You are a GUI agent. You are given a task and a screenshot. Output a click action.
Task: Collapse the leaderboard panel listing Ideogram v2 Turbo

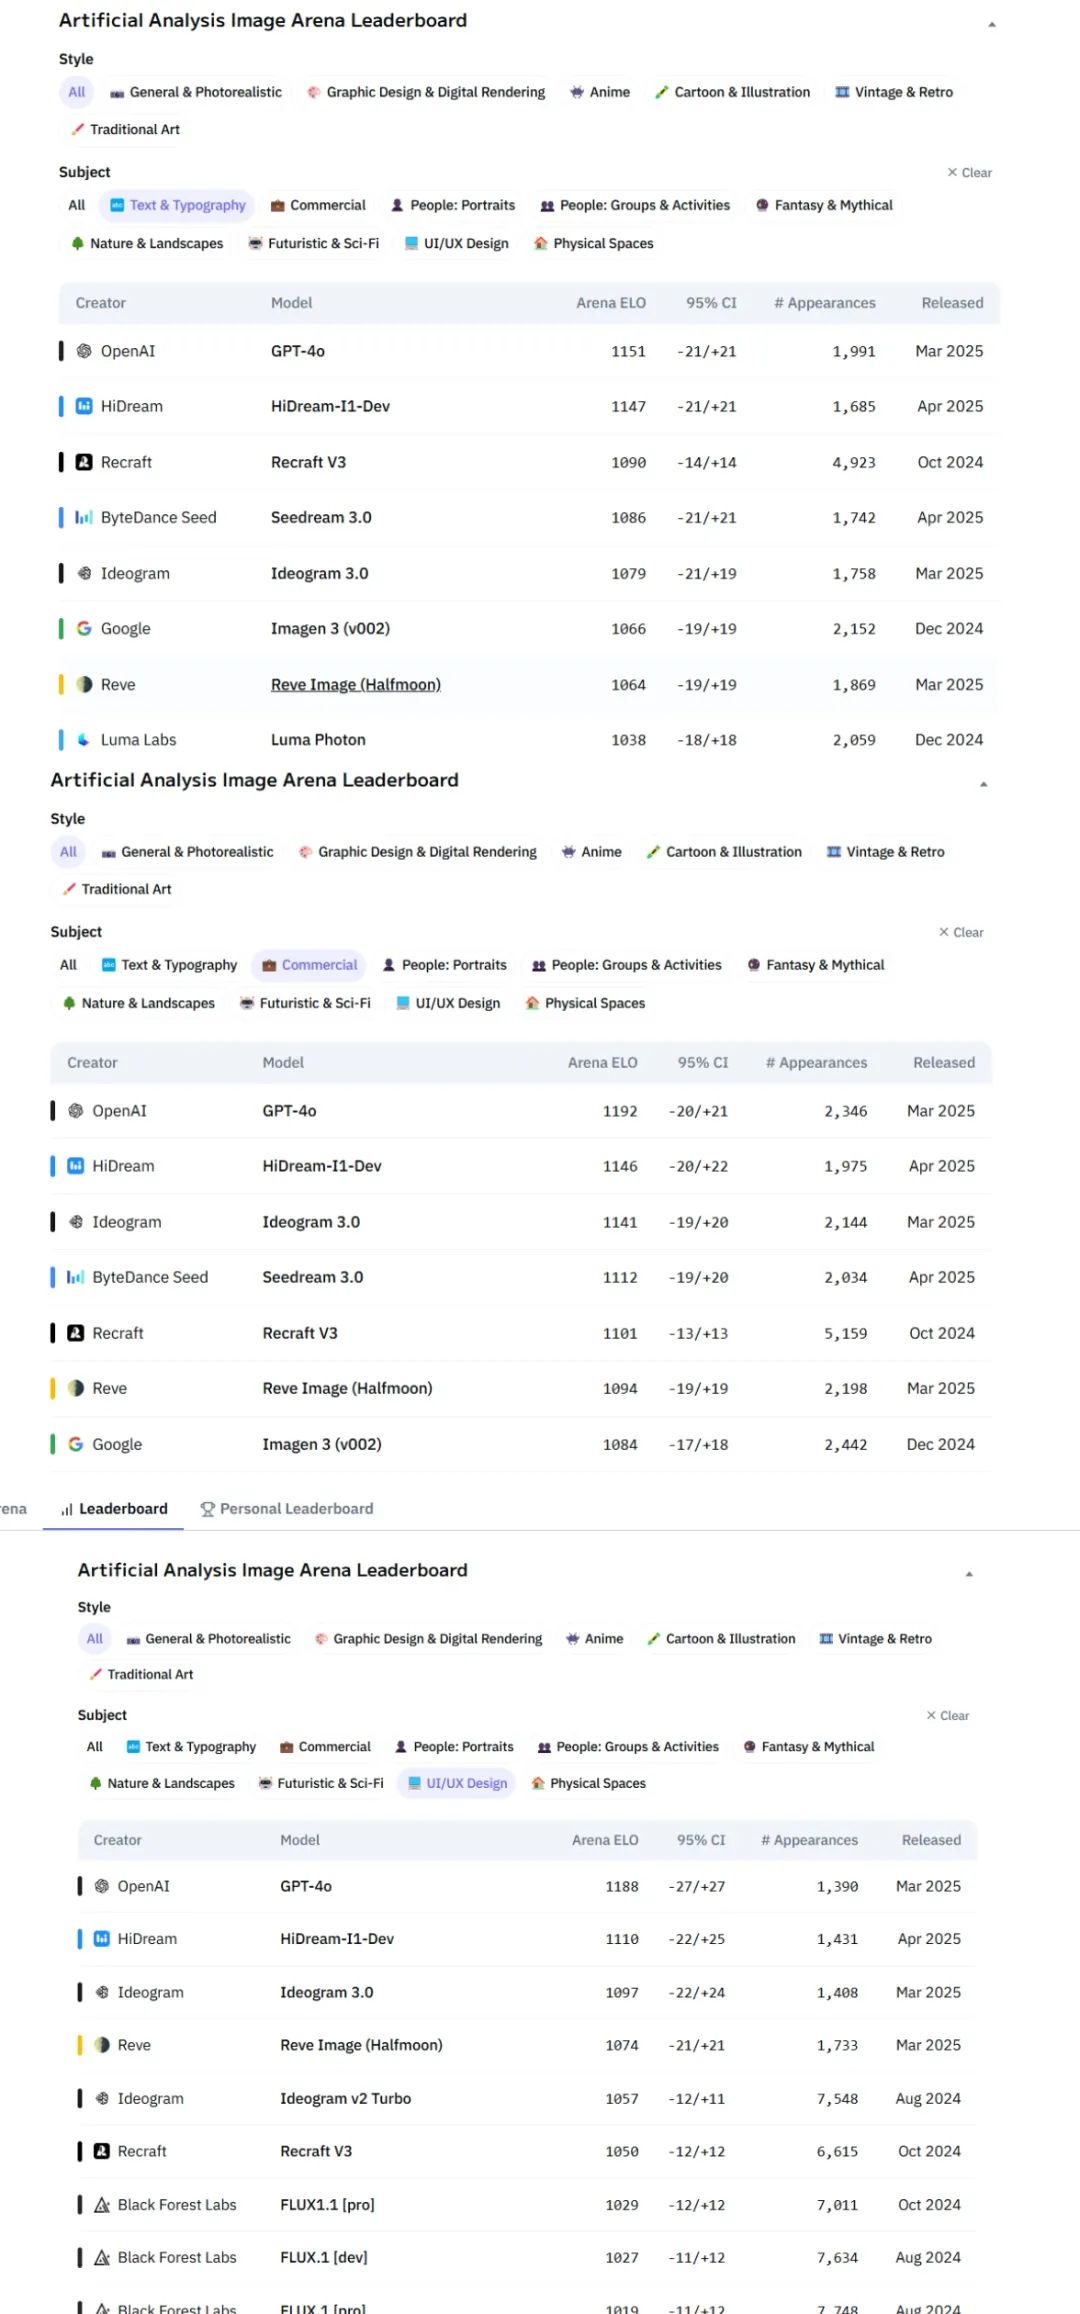tap(969, 1574)
